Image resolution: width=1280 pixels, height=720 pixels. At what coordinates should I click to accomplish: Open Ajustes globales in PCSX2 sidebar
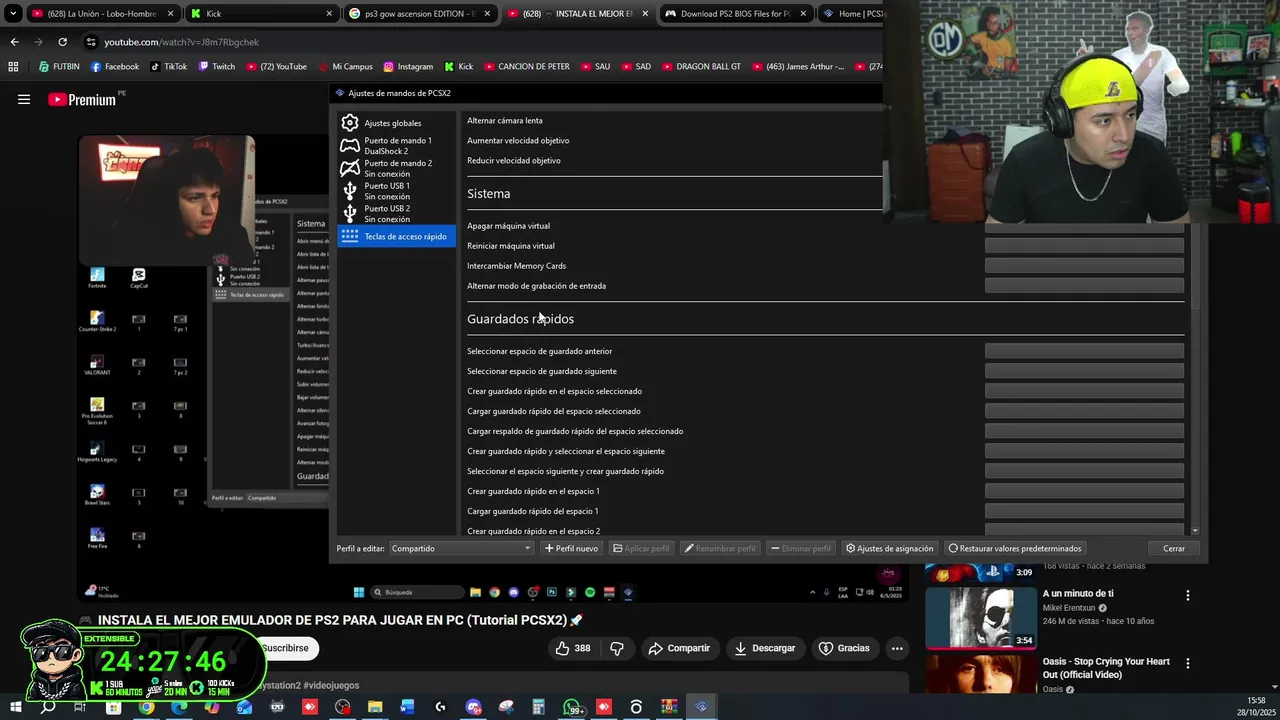396,123
